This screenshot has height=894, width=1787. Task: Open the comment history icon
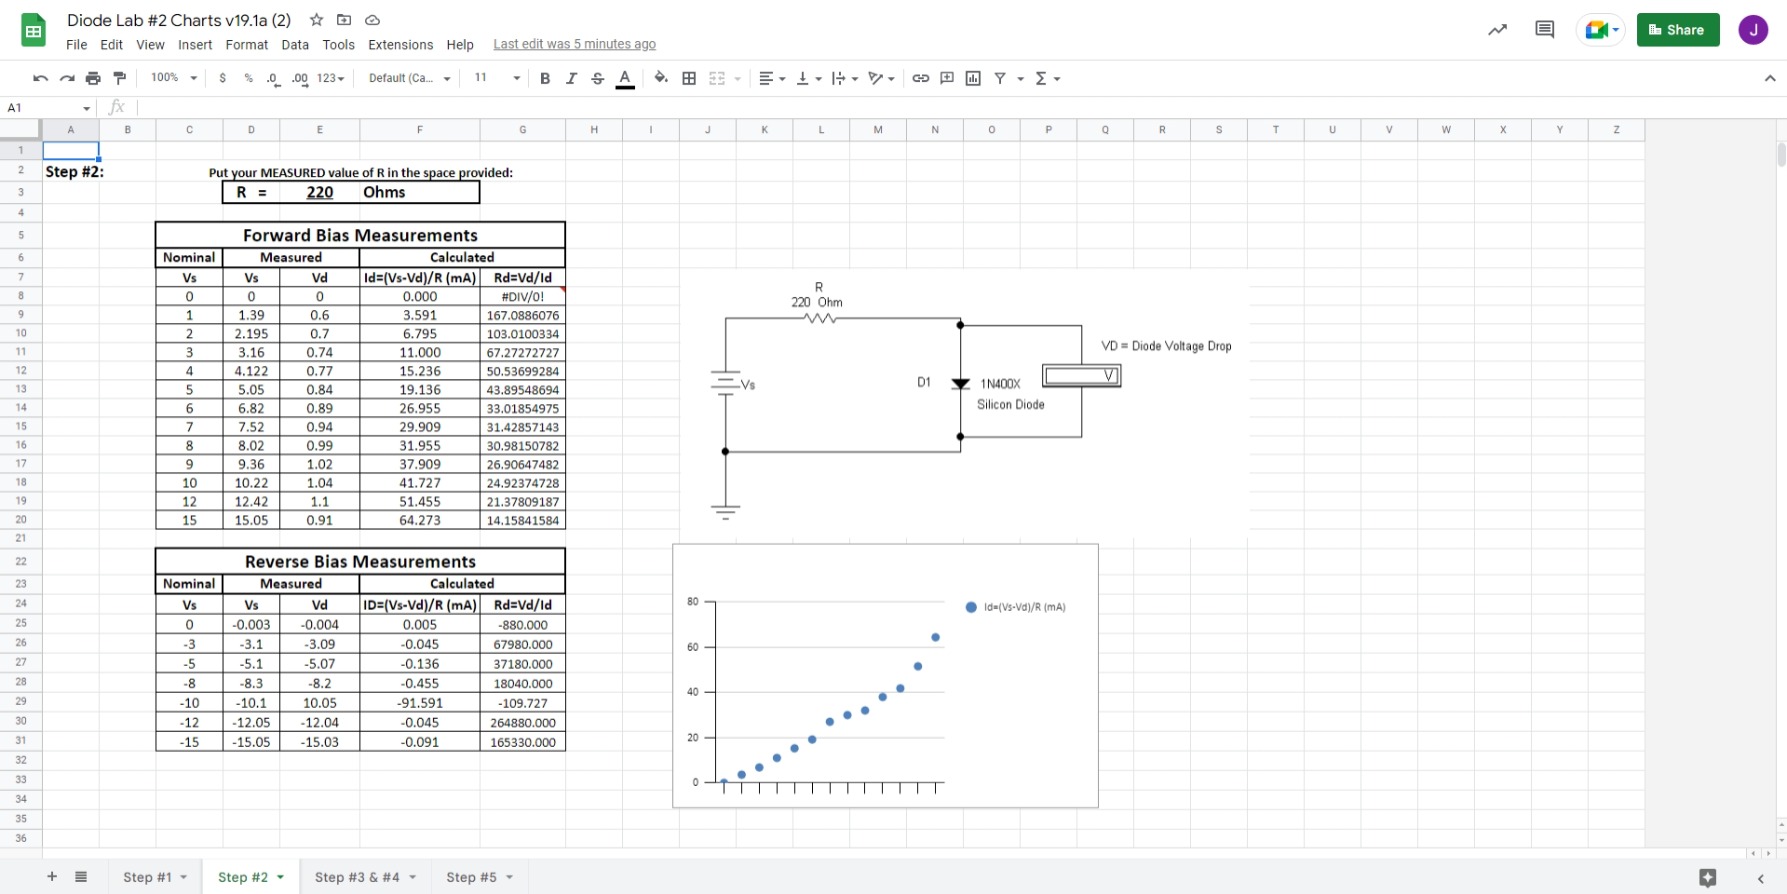coord(1545,30)
